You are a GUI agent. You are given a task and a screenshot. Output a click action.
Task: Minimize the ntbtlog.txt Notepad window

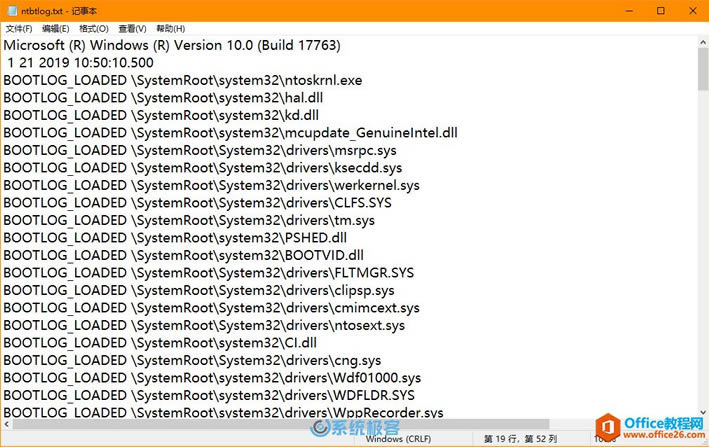tap(629, 11)
